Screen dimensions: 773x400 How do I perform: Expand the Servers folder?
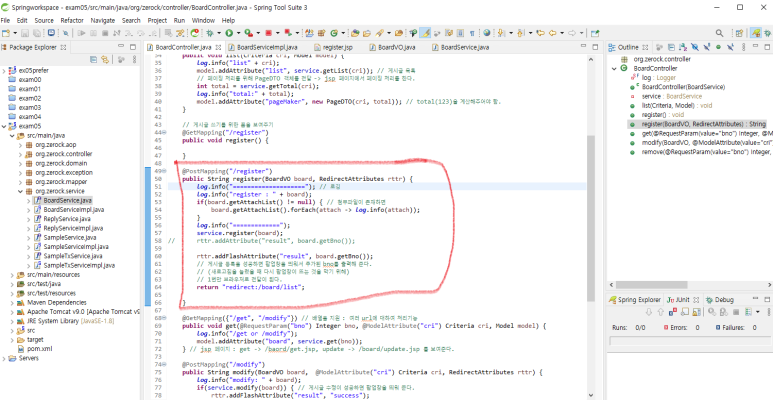pyautogui.click(x=4, y=358)
